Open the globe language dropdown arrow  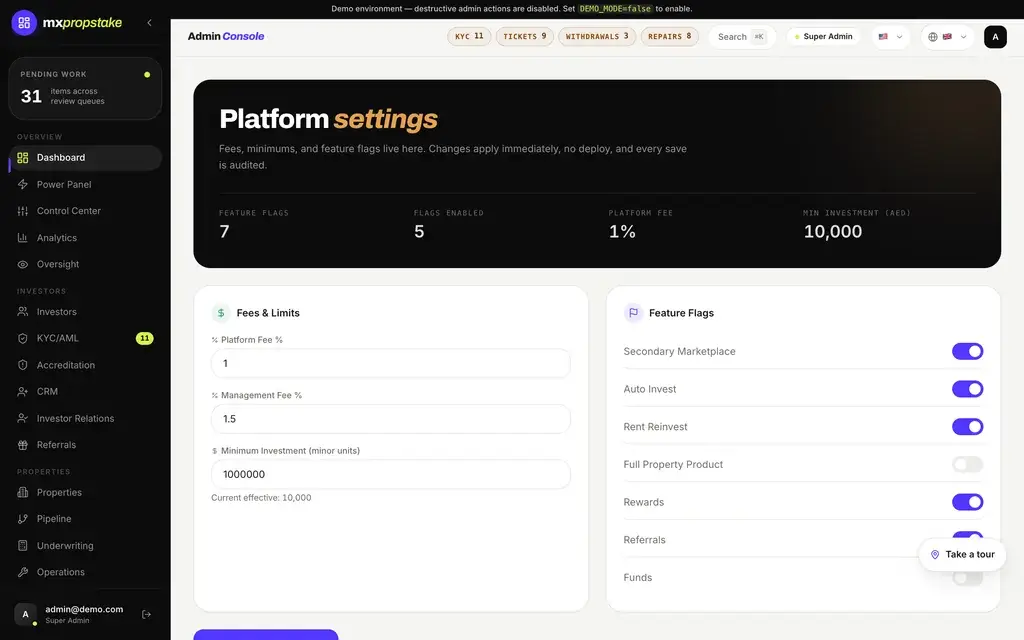(x=963, y=37)
